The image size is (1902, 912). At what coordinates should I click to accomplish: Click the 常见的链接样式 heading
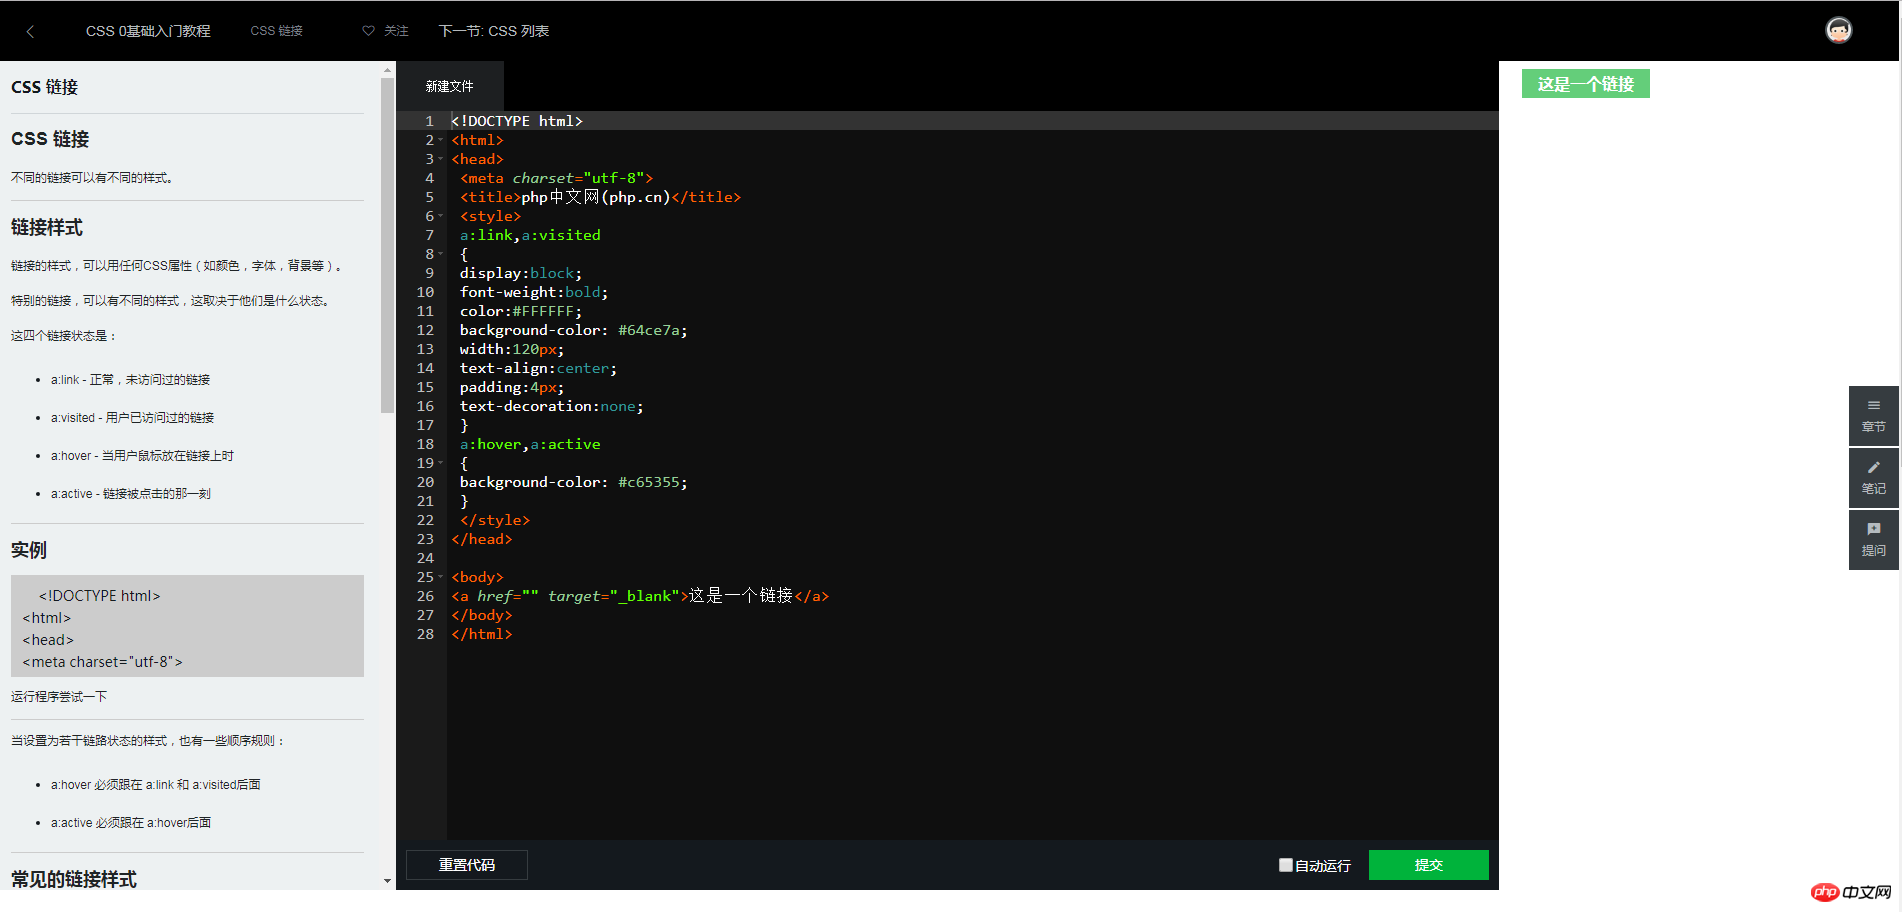click(74, 878)
